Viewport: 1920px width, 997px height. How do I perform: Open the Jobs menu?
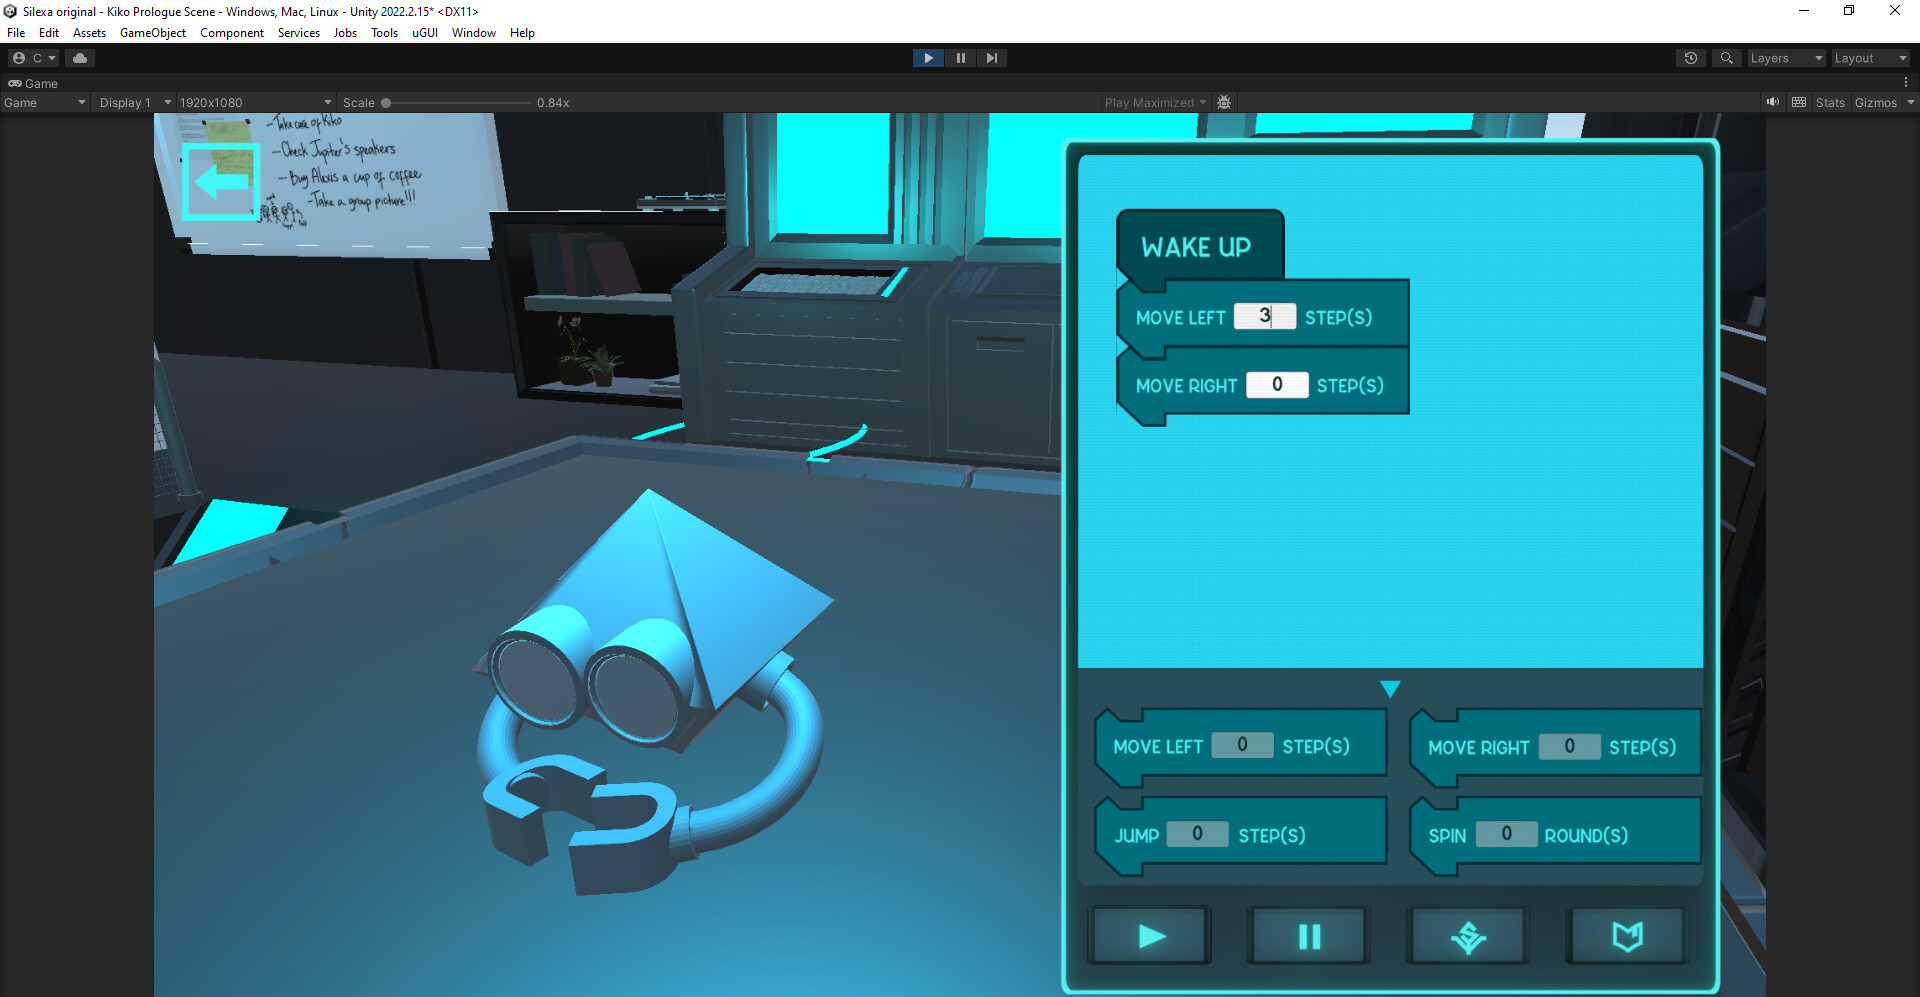(x=345, y=33)
